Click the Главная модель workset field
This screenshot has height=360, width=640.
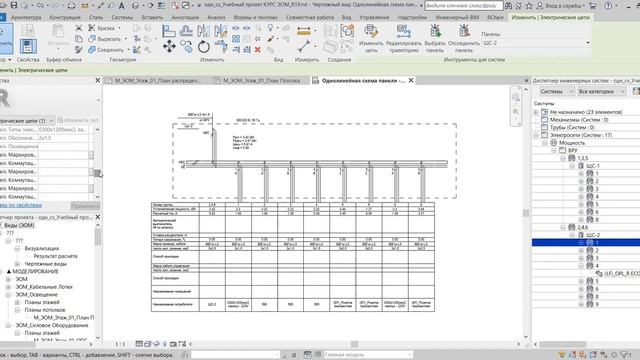point(367,355)
